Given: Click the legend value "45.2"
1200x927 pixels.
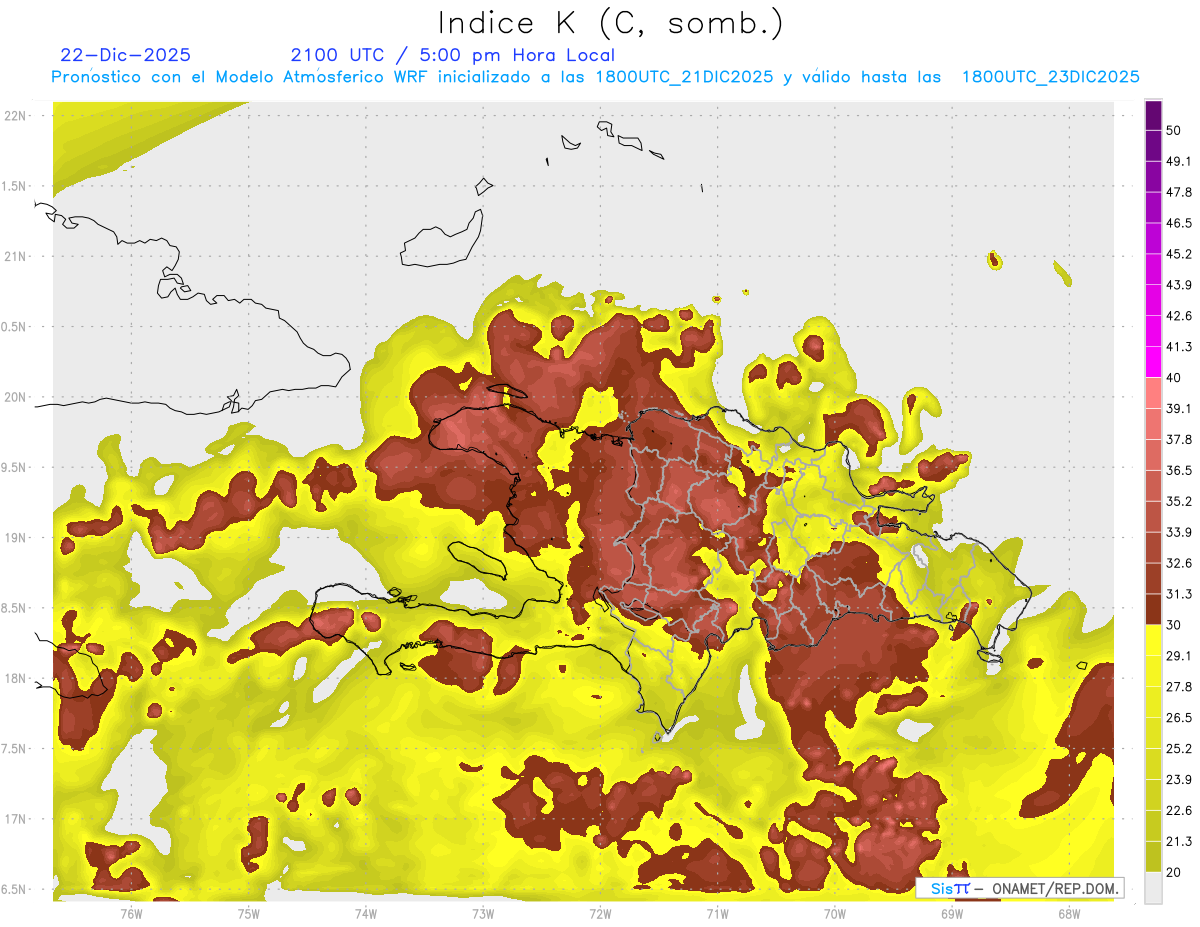Looking at the screenshot, I should click(1179, 254).
